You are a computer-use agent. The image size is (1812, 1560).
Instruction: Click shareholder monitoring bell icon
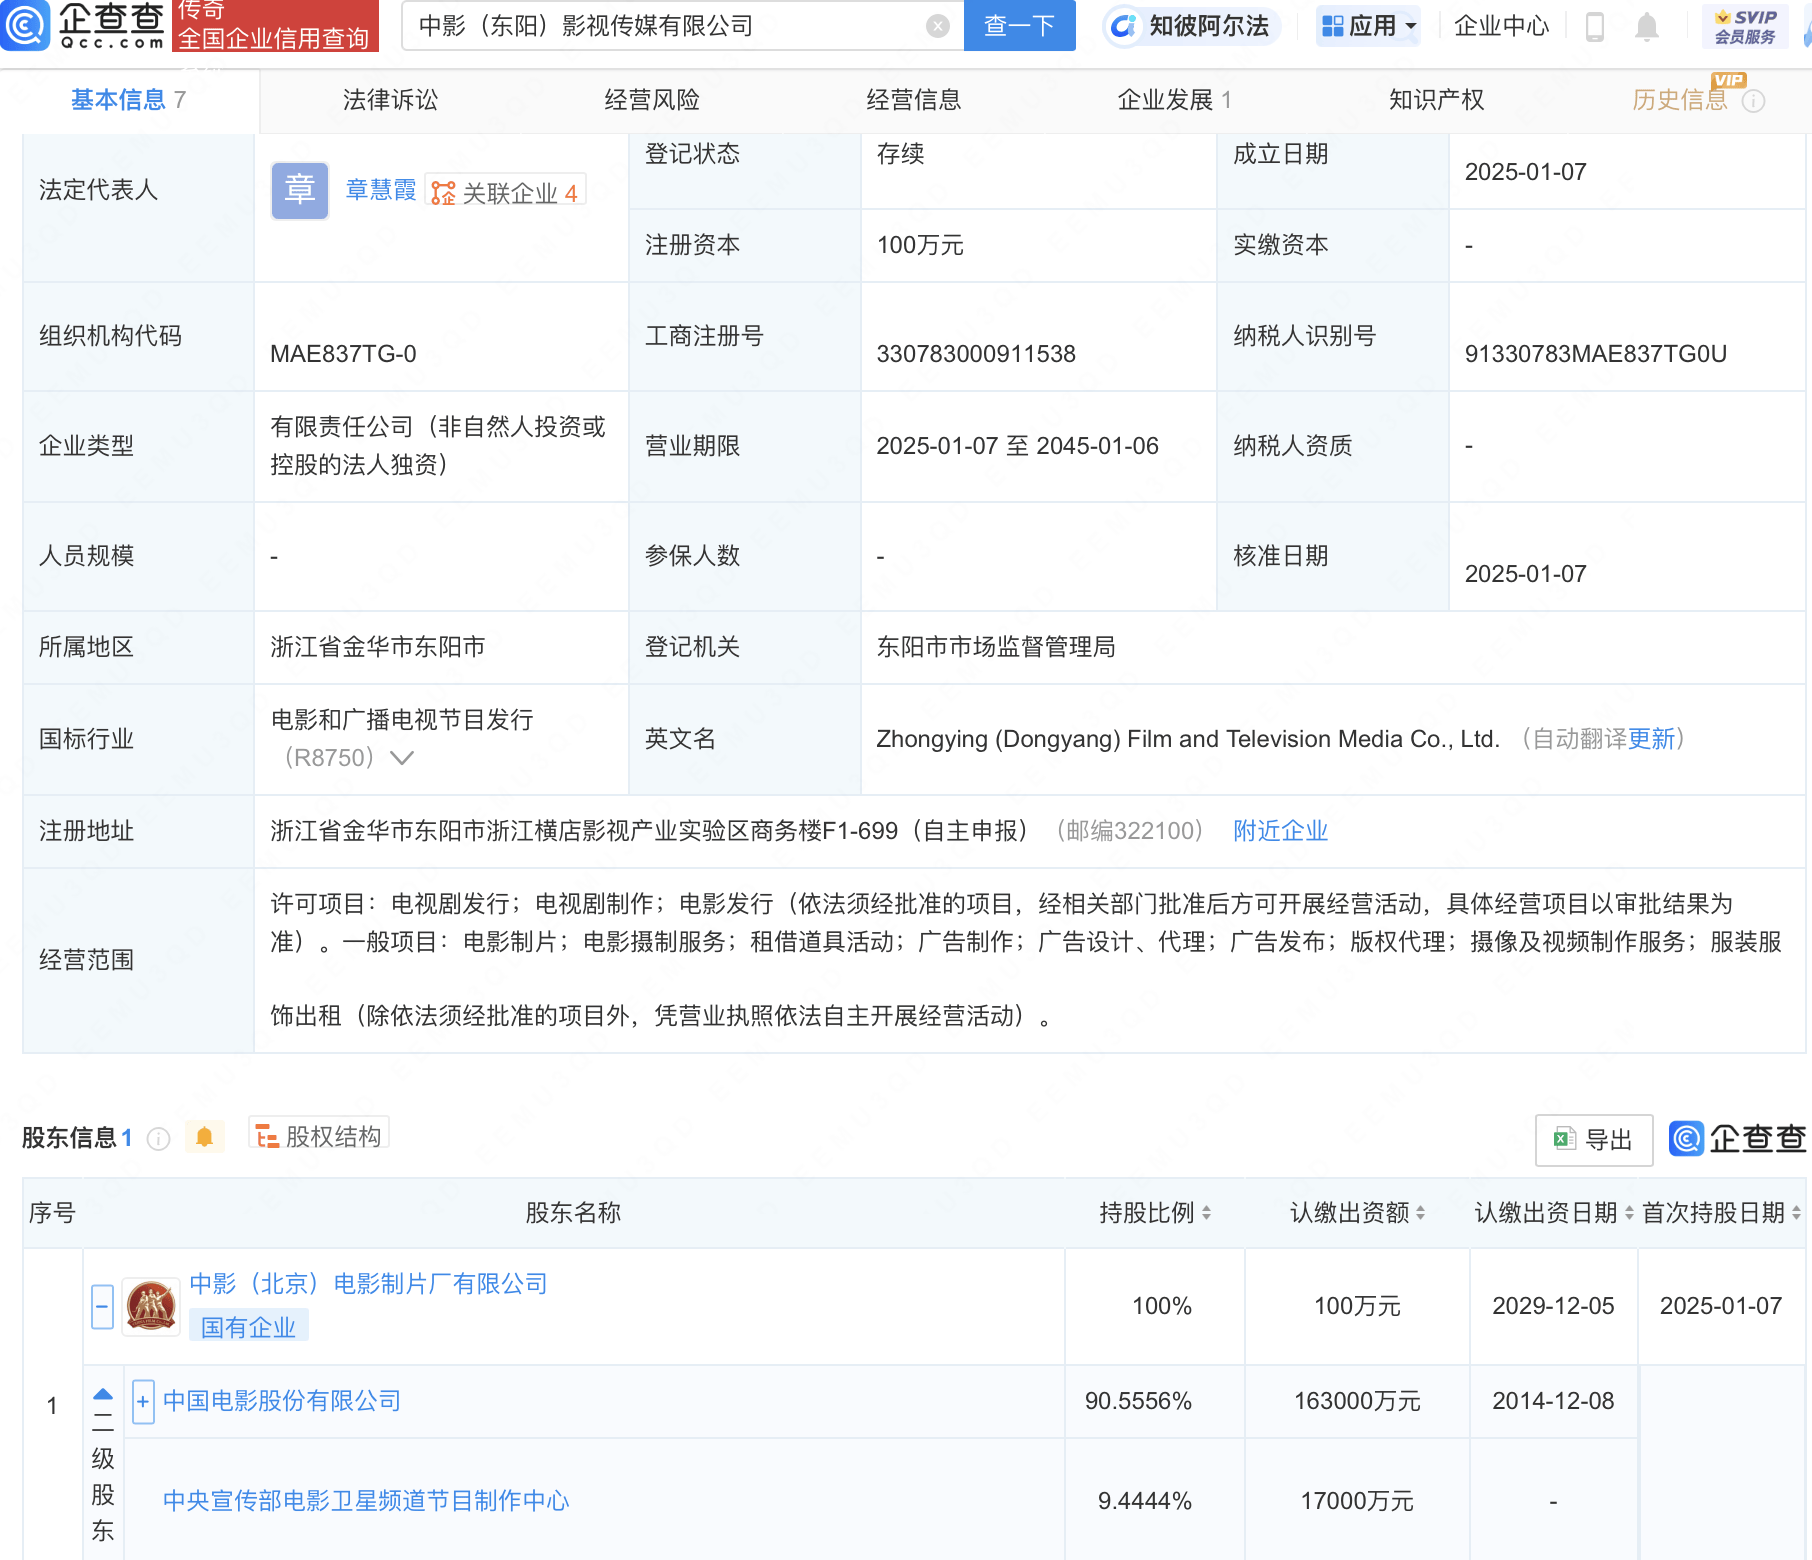point(205,1137)
